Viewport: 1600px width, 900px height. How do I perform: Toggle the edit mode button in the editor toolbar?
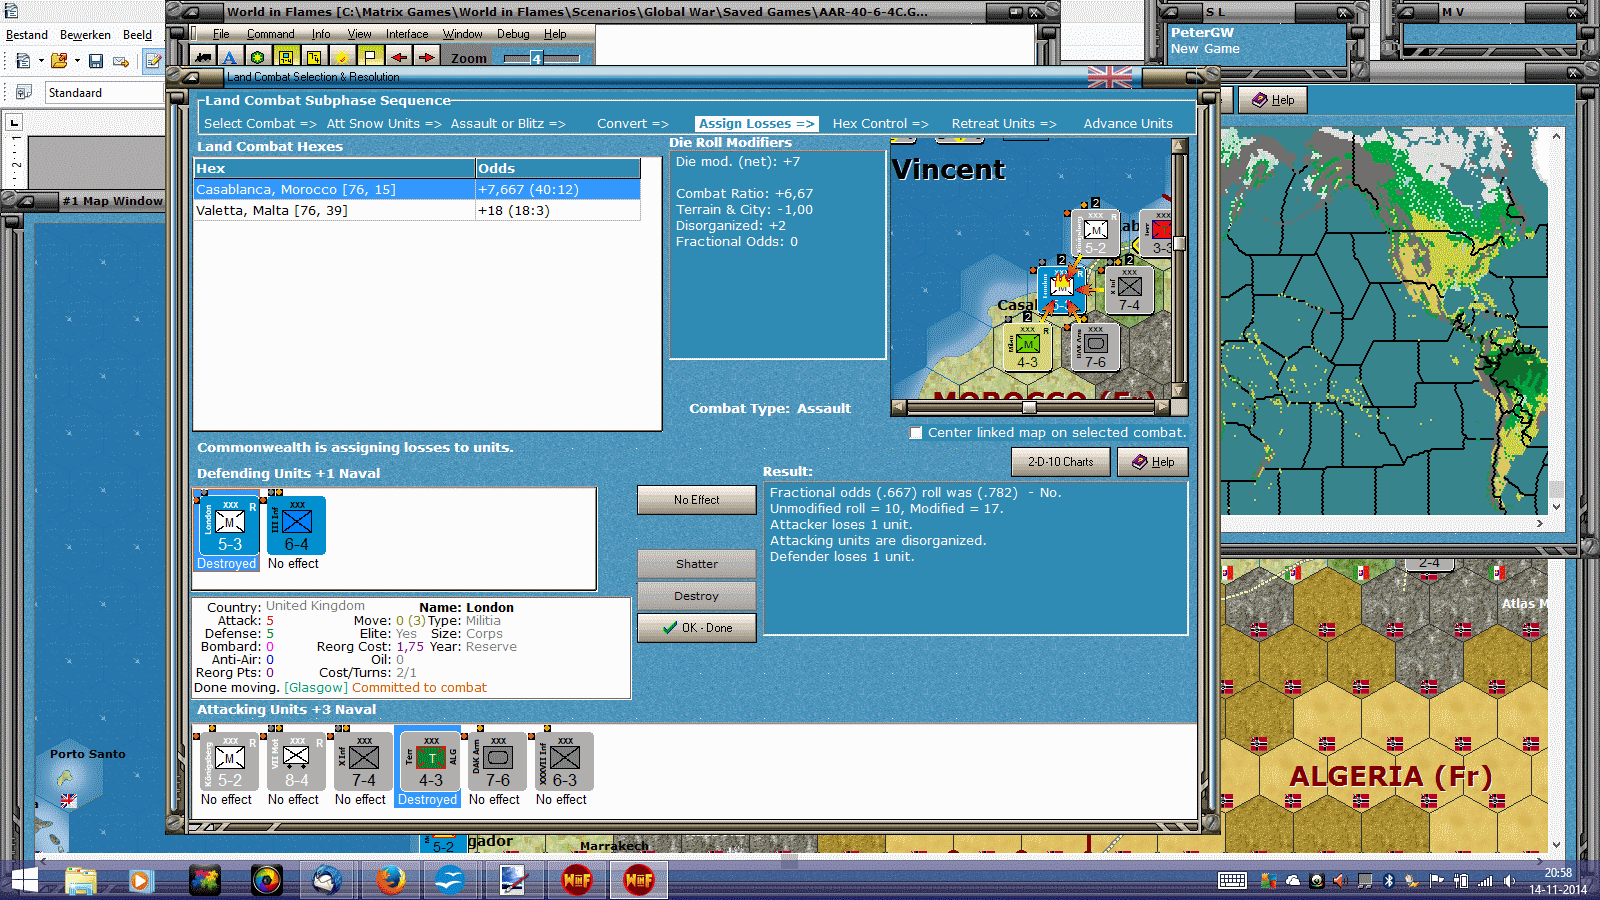point(153,61)
